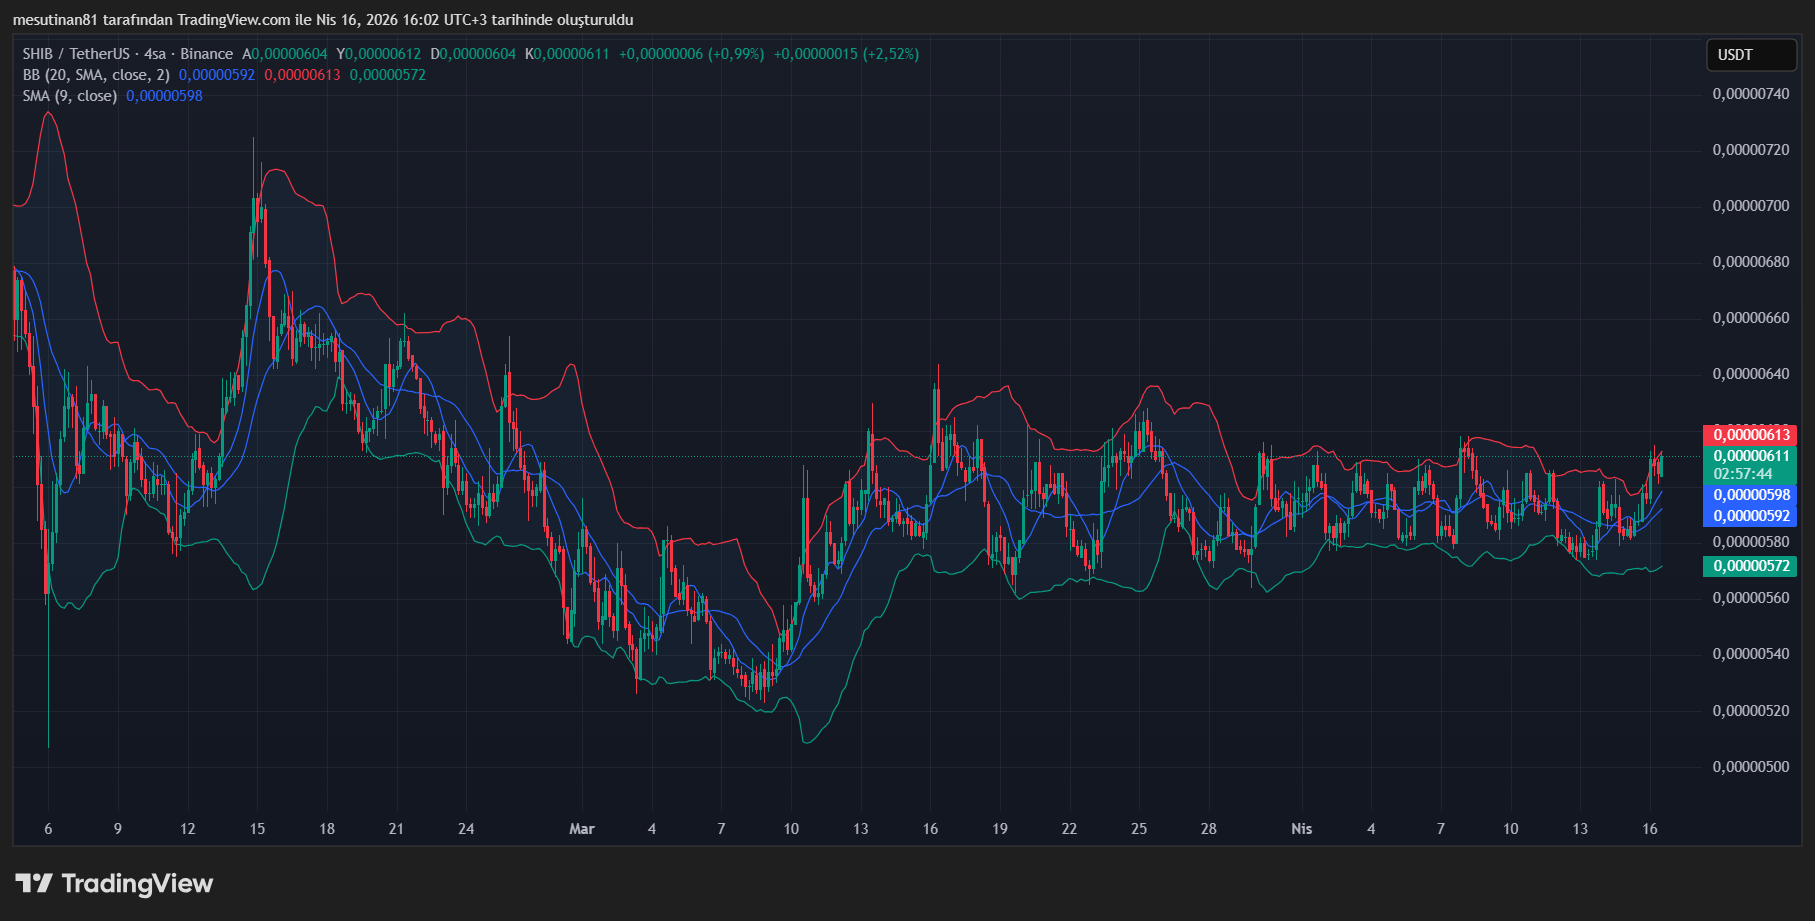Click the 02:57:44 candle countdown timer

coord(1742,474)
